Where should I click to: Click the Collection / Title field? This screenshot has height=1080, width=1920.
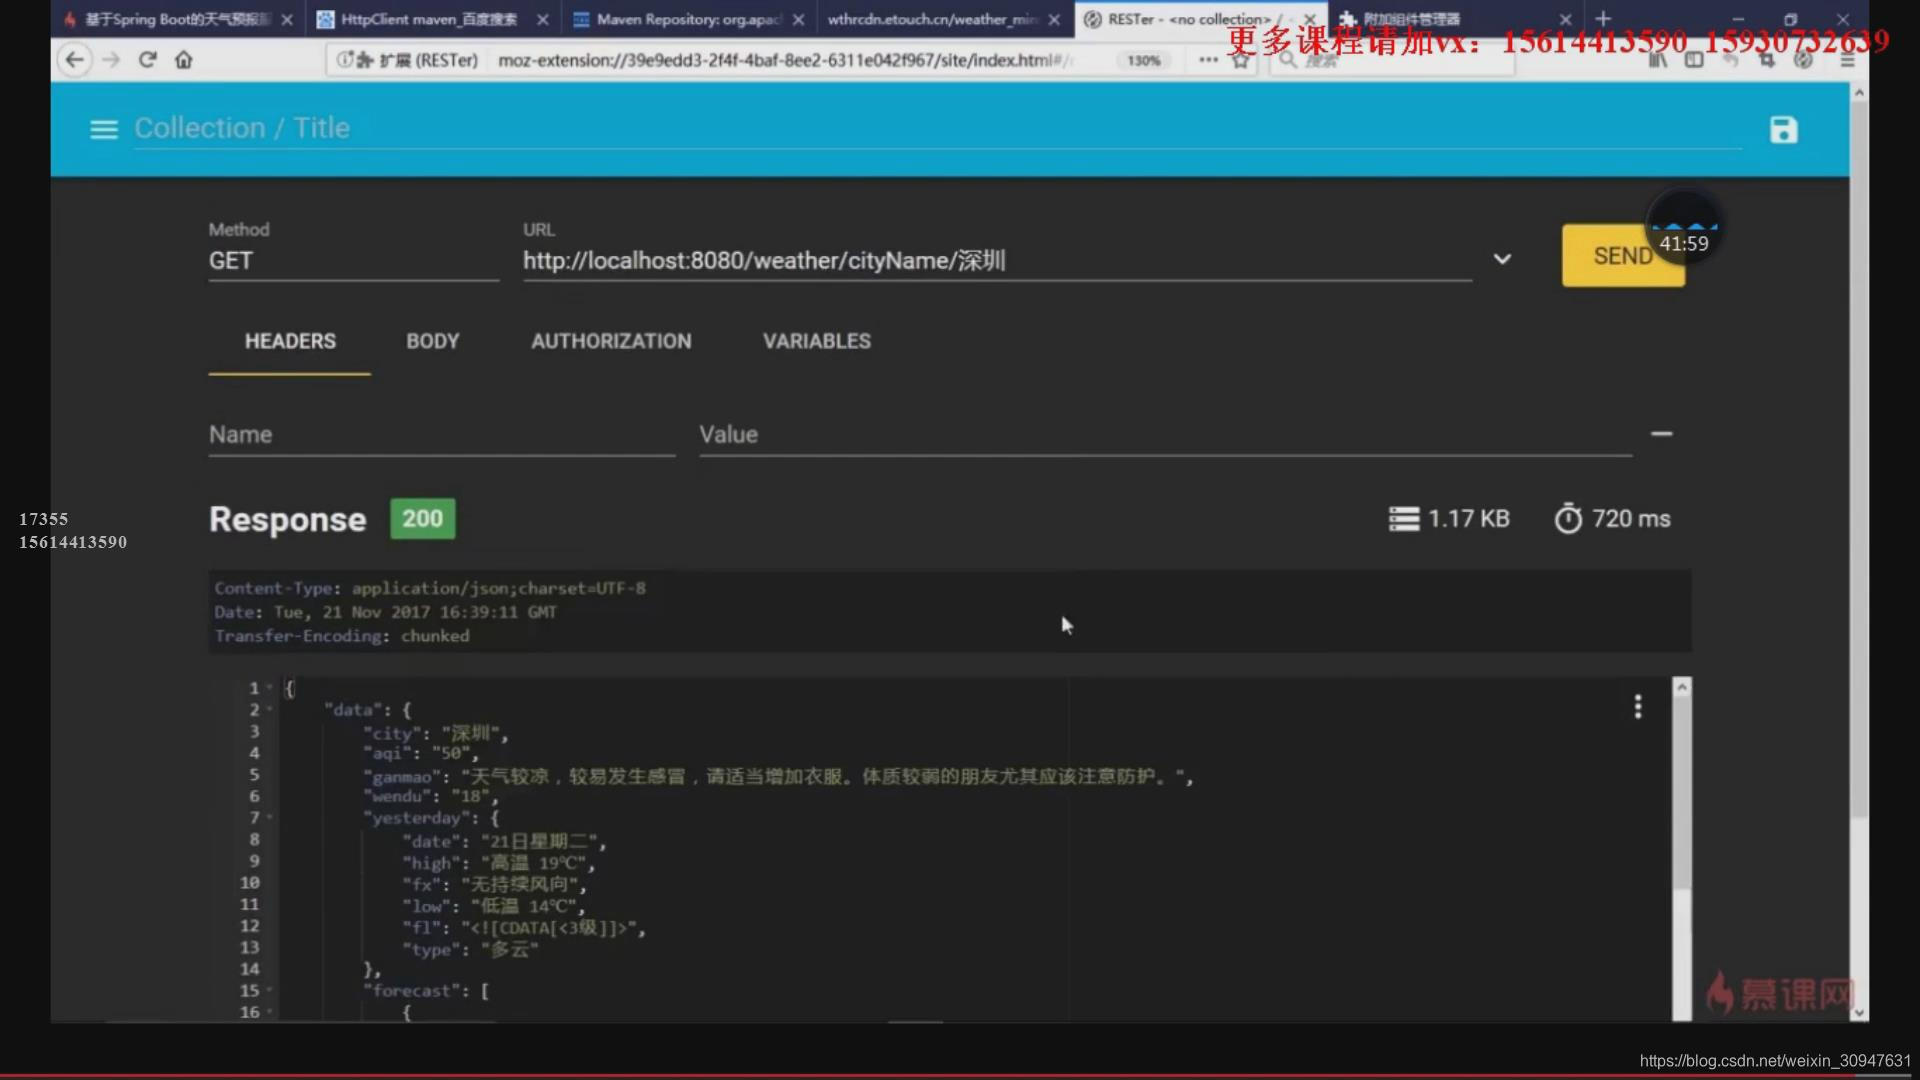[937, 129]
